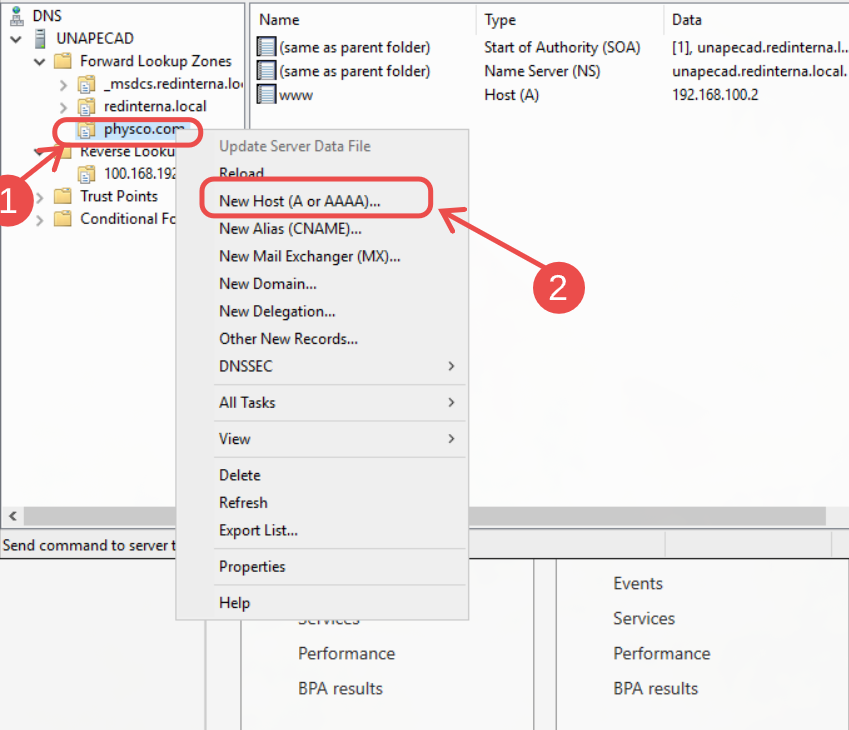
Task: Click the www host record icon
Action: pos(266,95)
